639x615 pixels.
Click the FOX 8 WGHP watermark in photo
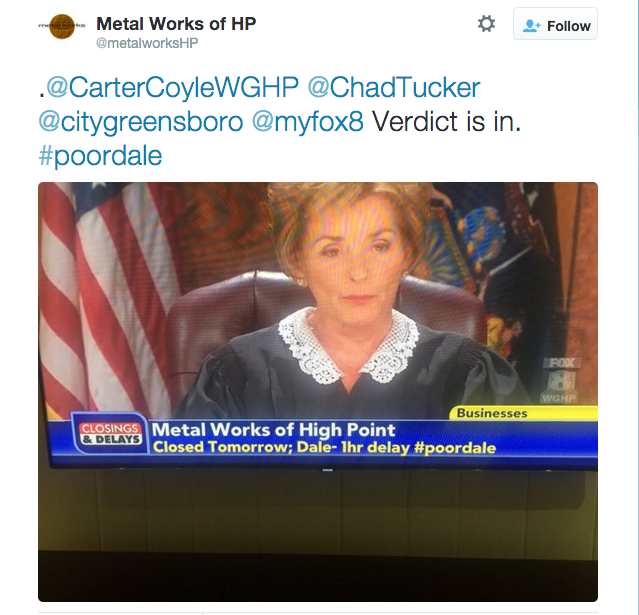[560, 380]
